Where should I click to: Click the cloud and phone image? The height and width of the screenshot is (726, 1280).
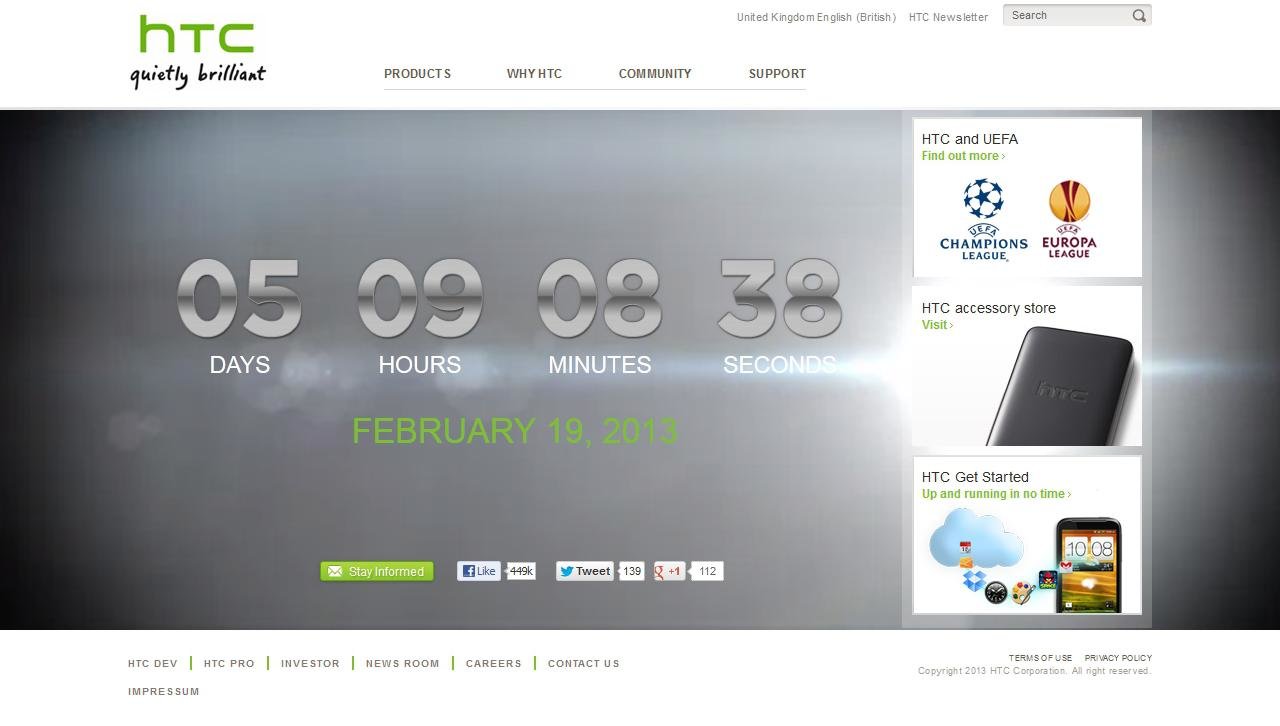point(1027,559)
